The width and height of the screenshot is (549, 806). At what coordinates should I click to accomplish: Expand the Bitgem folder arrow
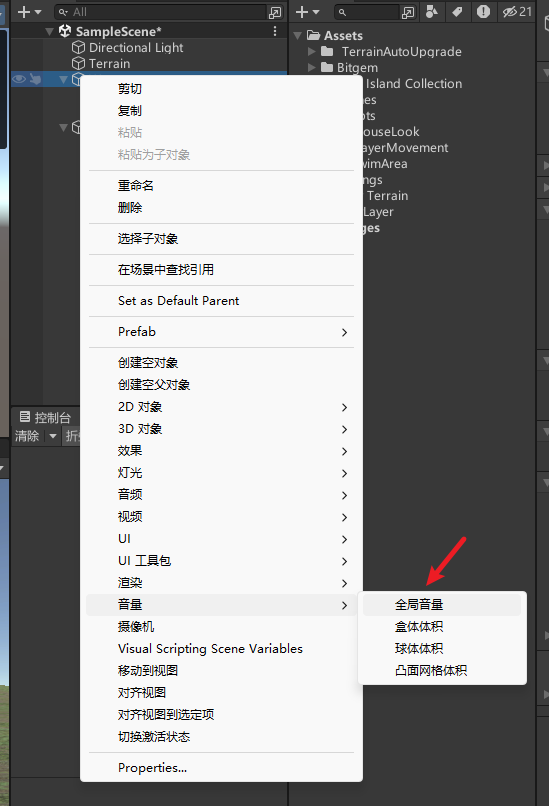coord(312,67)
